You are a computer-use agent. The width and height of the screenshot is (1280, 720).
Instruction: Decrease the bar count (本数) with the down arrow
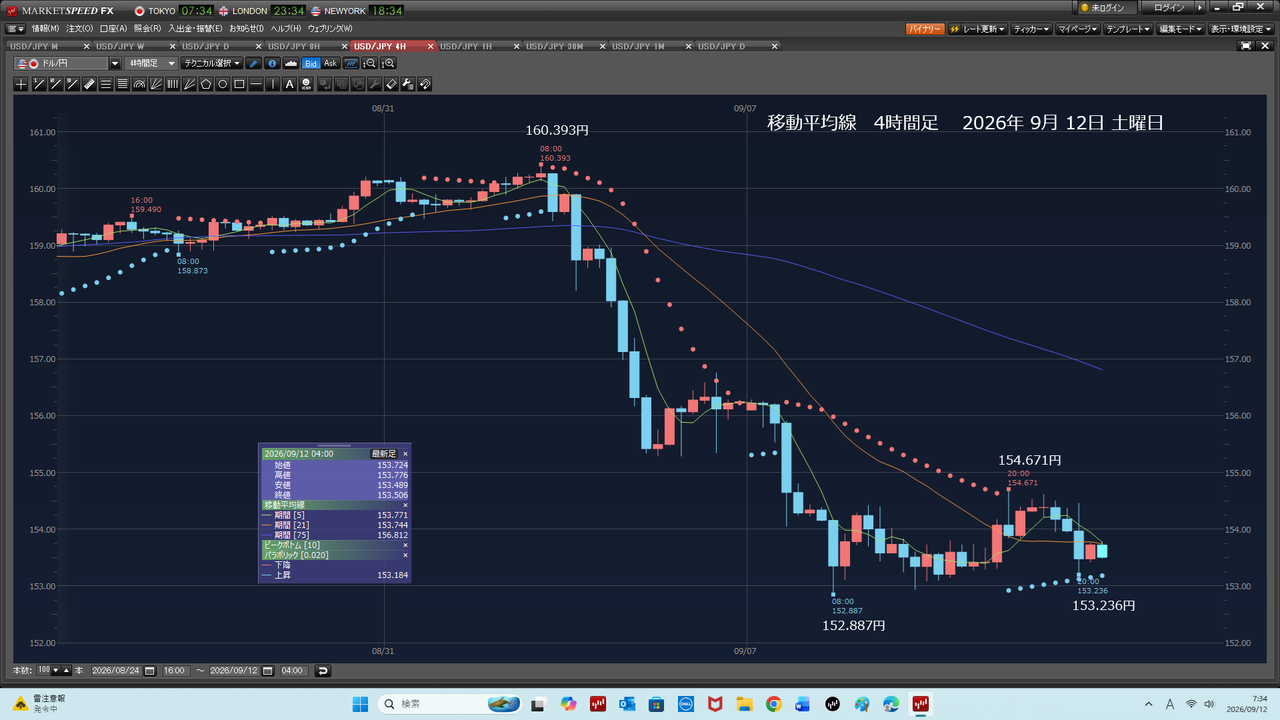tap(55, 670)
